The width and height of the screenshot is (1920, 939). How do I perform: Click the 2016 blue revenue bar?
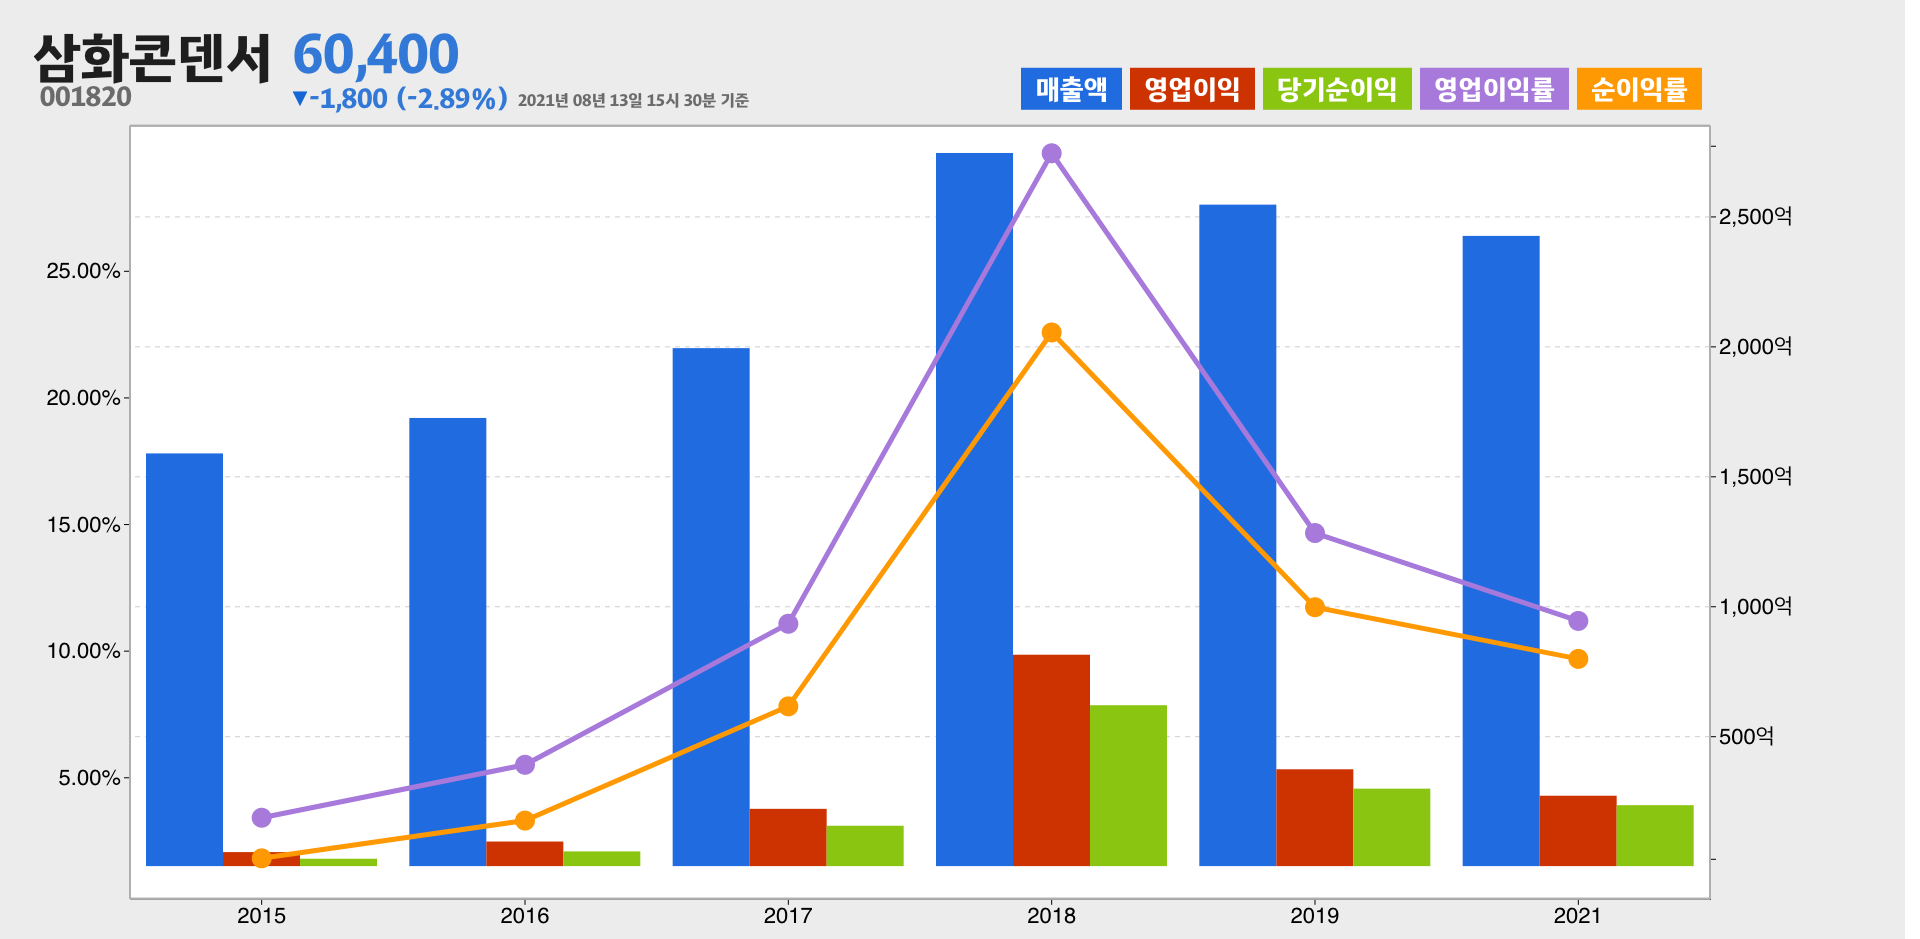448,642
